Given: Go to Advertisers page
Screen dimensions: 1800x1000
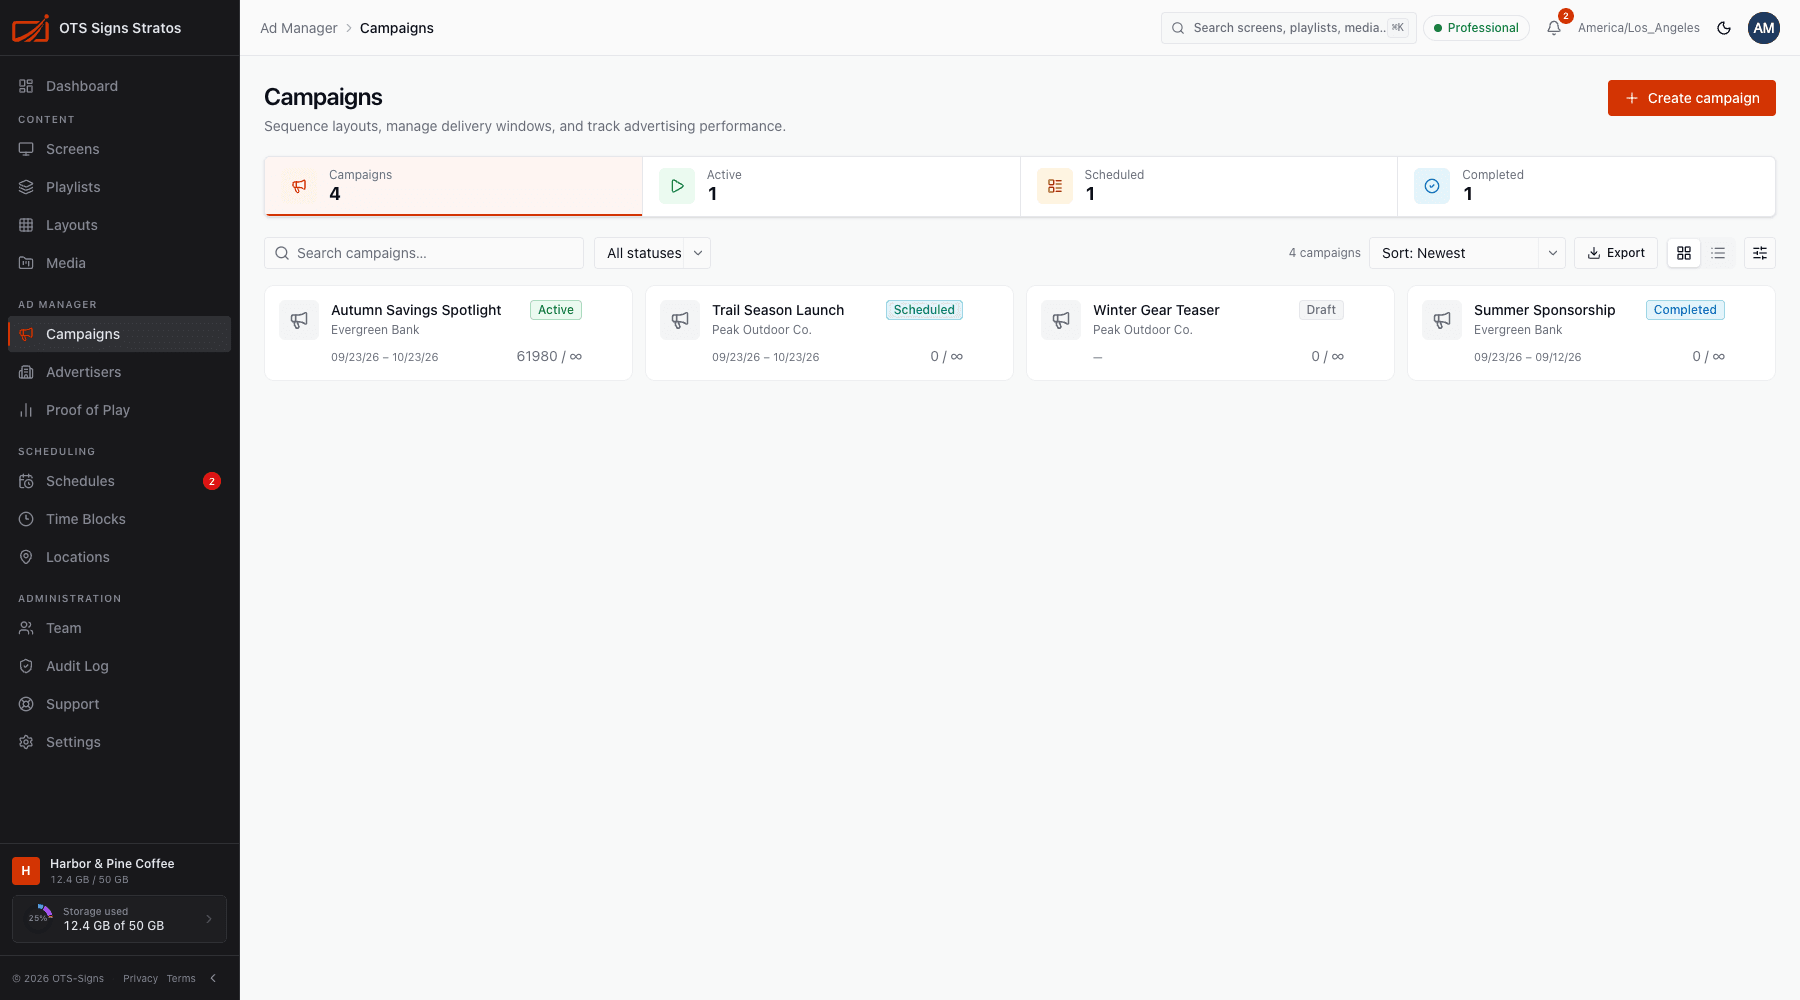Looking at the screenshot, I should pyautogui.click(x=119, y=372).
